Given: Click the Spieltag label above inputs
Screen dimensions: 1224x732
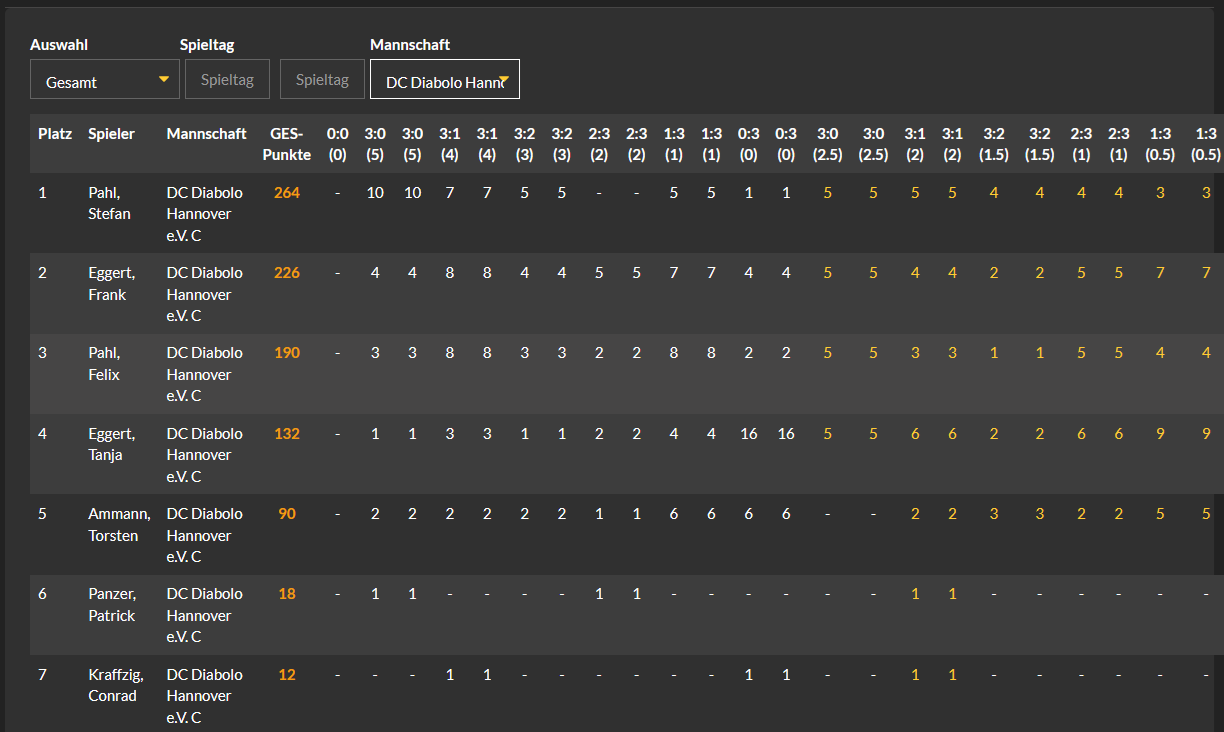Looking at the screenshot, I should coord(207,45).
